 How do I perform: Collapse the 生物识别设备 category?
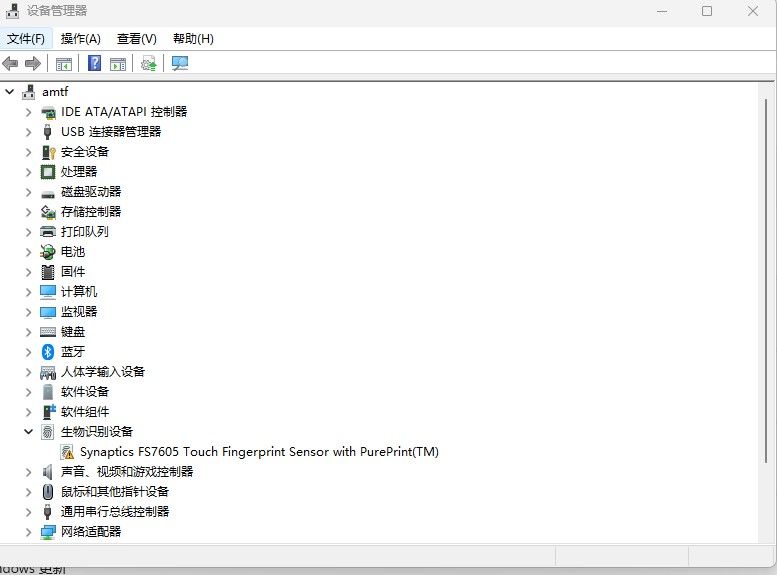[28, 432]
